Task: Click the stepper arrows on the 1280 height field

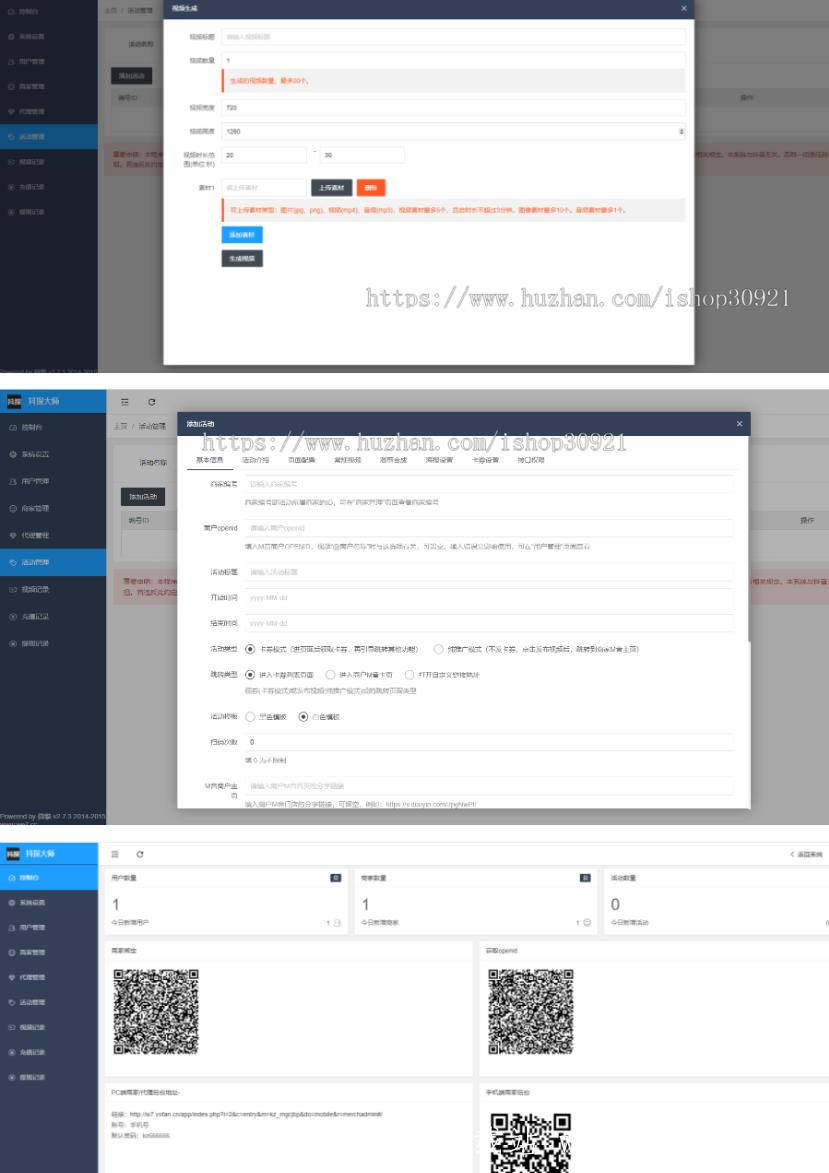Action: 681,132
